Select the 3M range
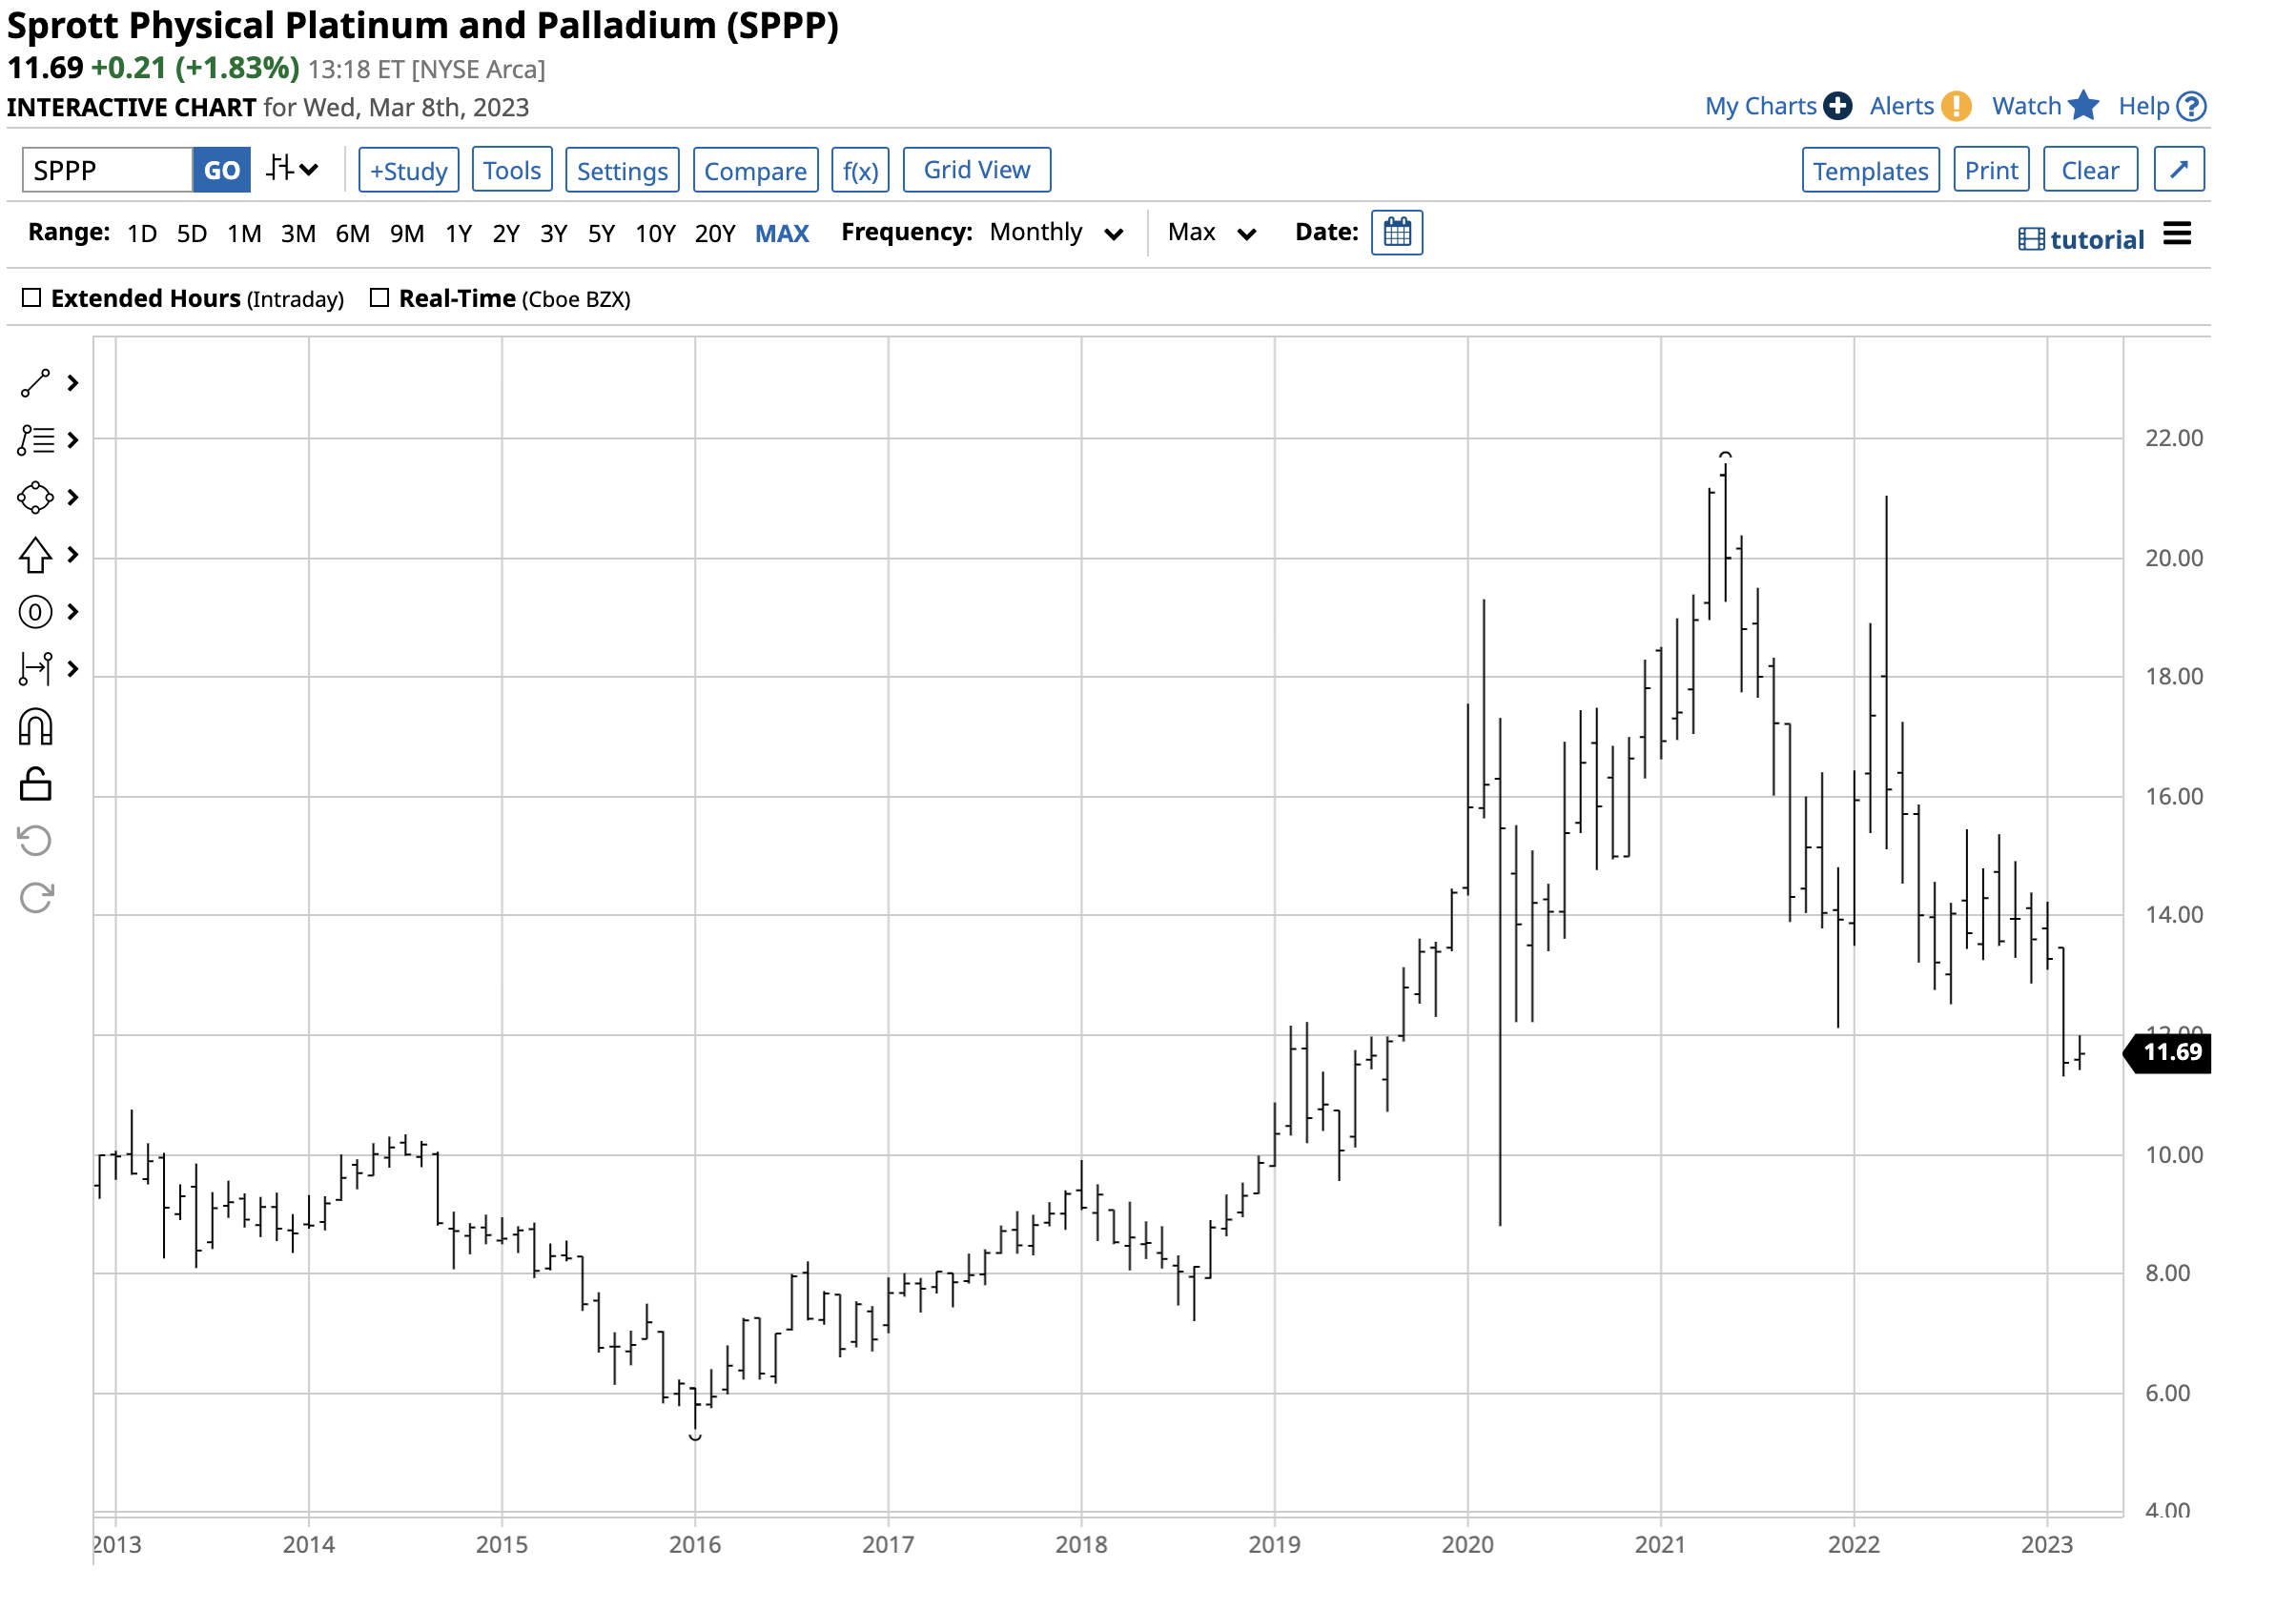Viewport: 2296px width, 1609px height. 298,234
